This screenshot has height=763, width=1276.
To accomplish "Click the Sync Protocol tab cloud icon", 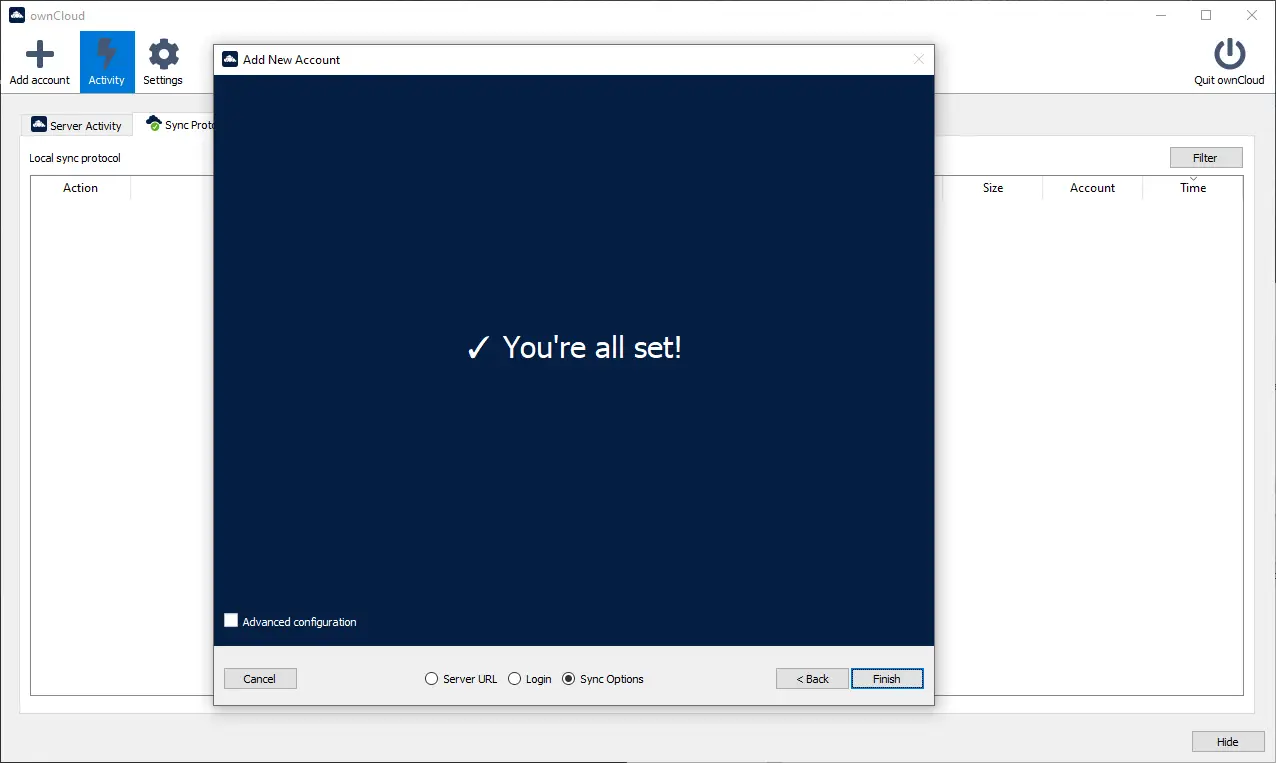I will coord(153,124).
